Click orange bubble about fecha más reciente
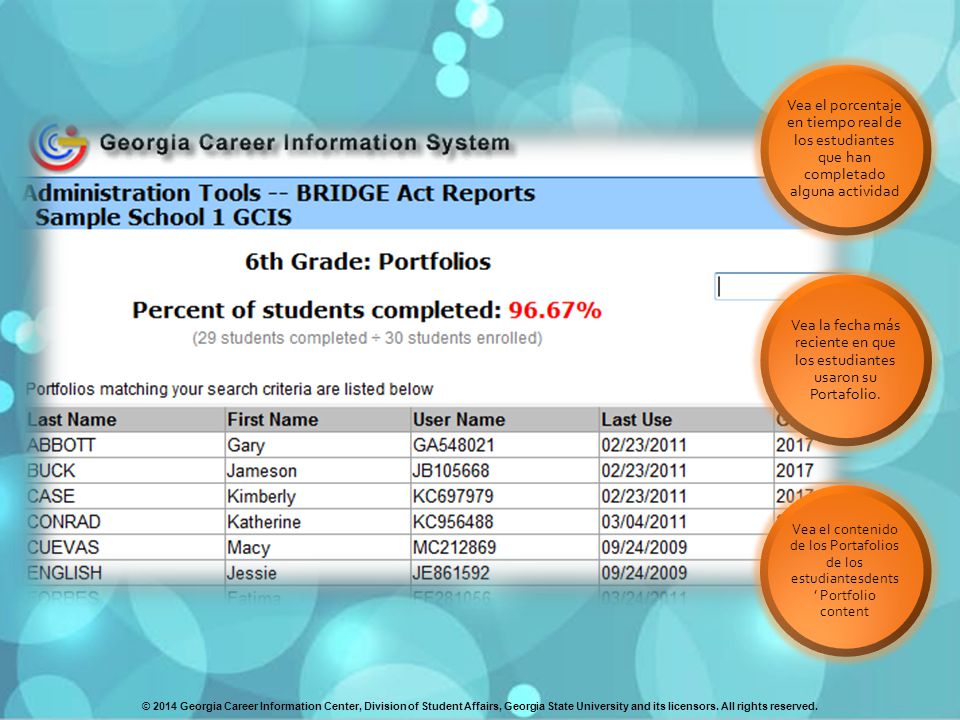 [x=845, y=359]
